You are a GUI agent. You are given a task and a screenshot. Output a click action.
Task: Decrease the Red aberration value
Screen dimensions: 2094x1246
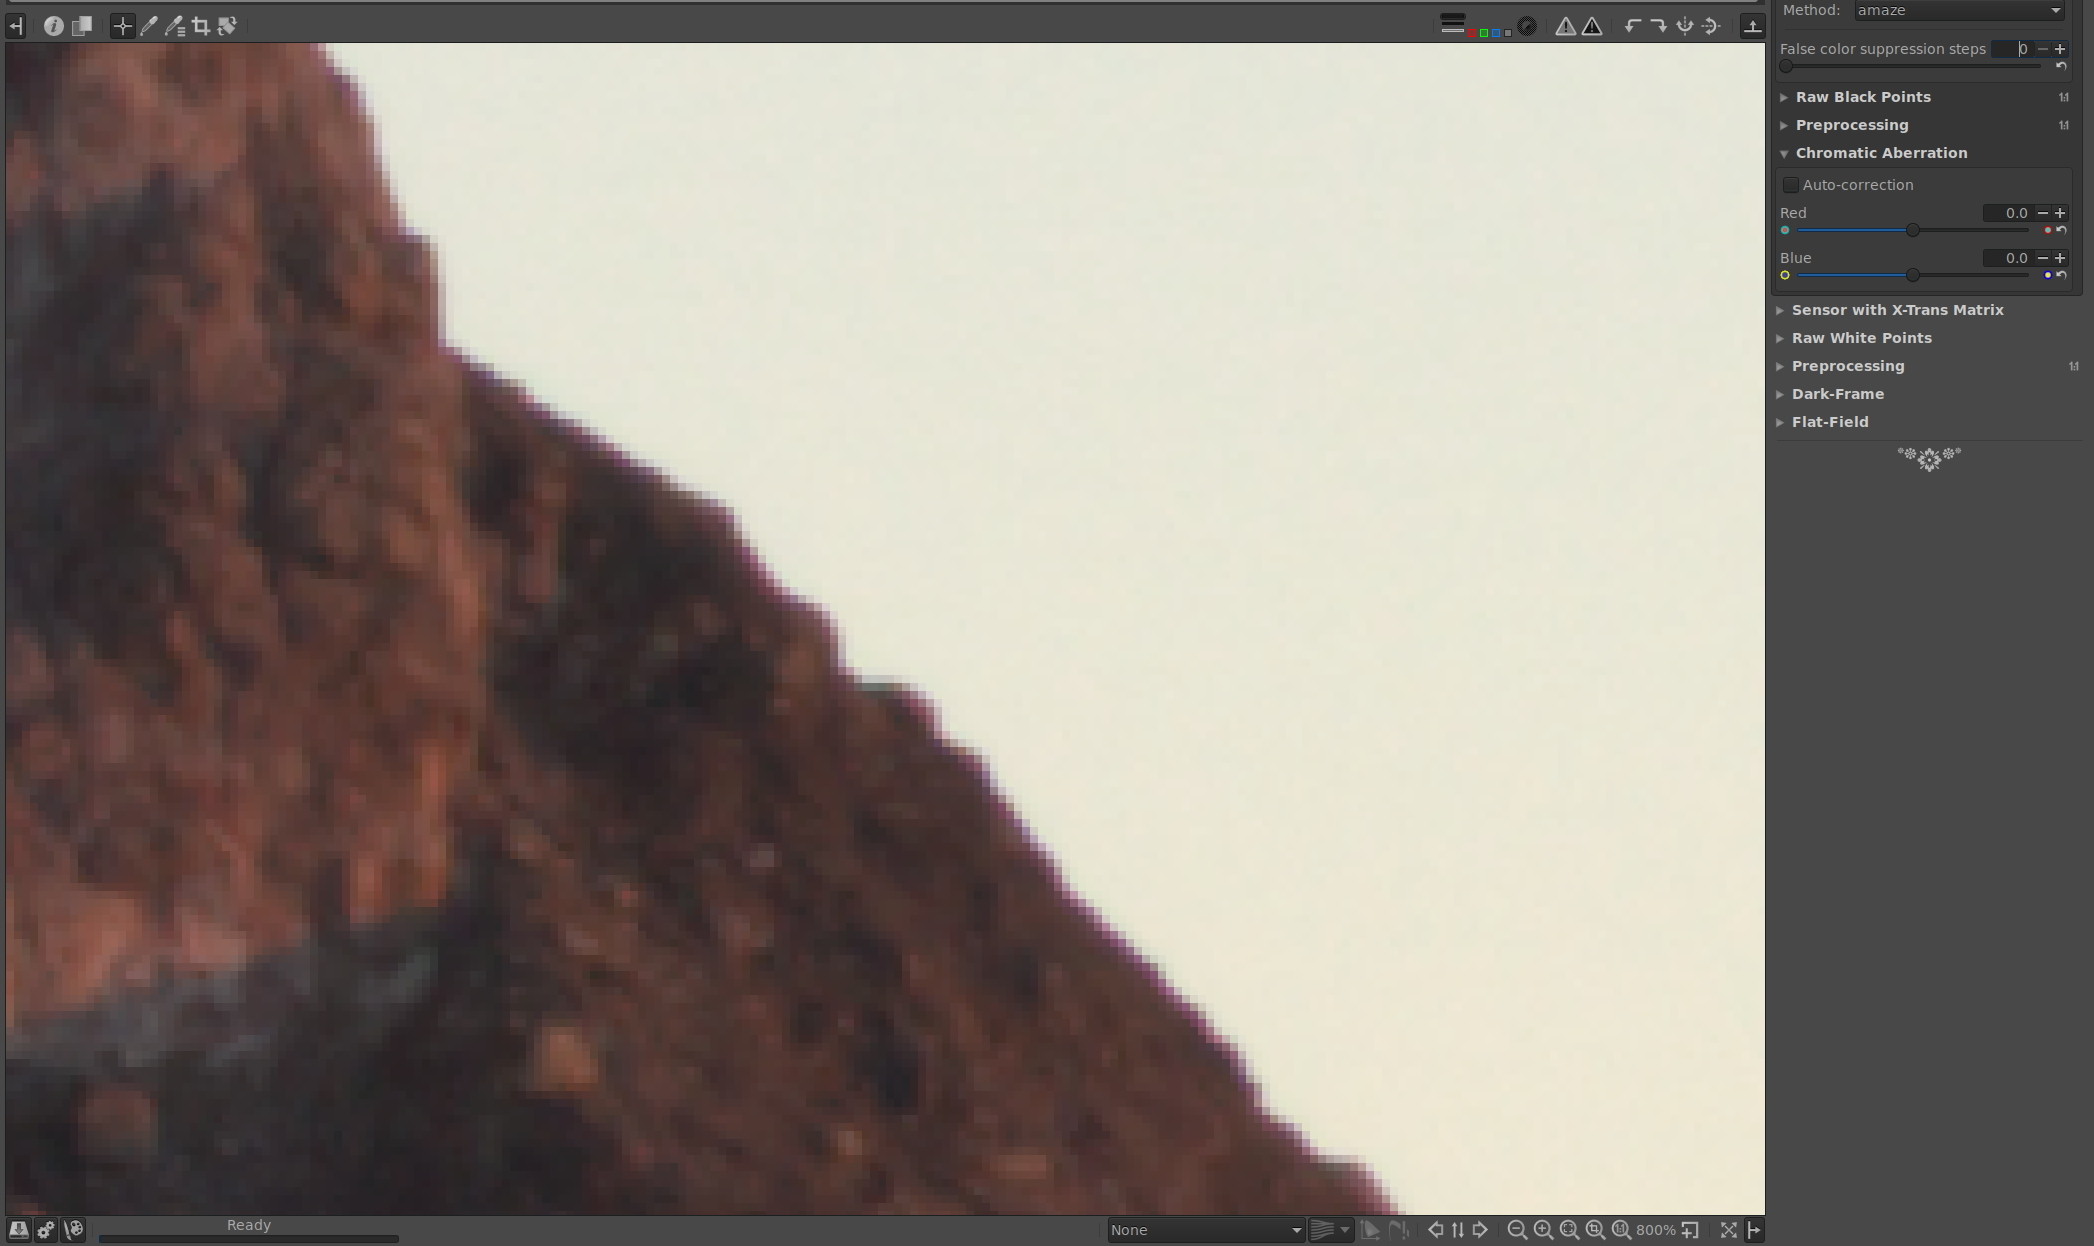pyautogui.click(x=2043, y=213)
